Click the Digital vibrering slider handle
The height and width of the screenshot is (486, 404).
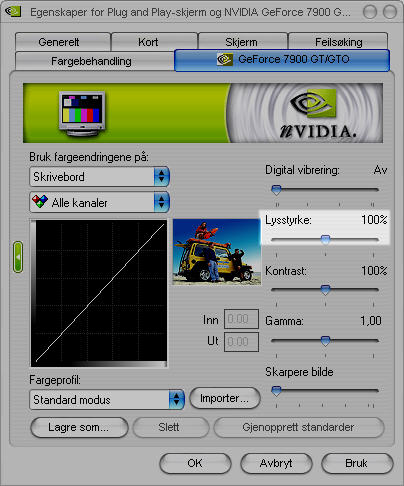pos(276,190)
